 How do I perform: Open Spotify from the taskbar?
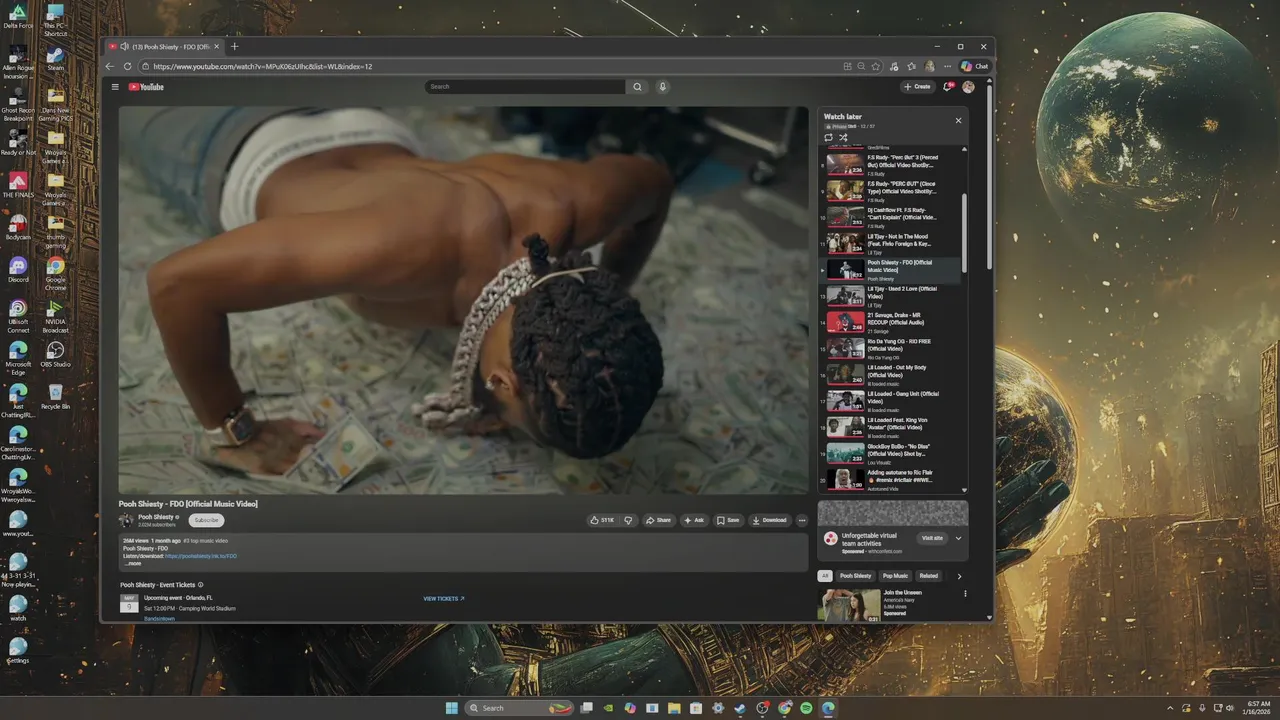coord(806,708)
